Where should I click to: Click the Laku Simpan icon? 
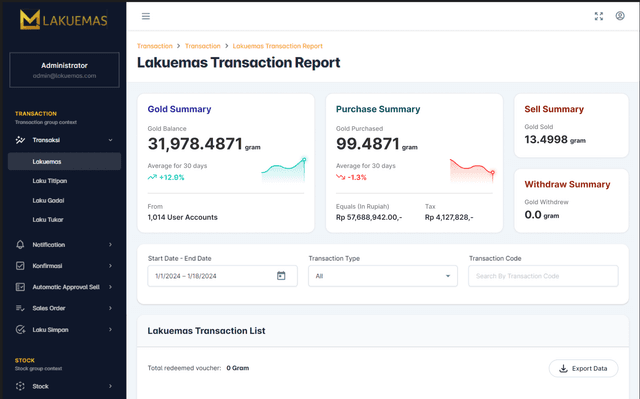(20, 330)
